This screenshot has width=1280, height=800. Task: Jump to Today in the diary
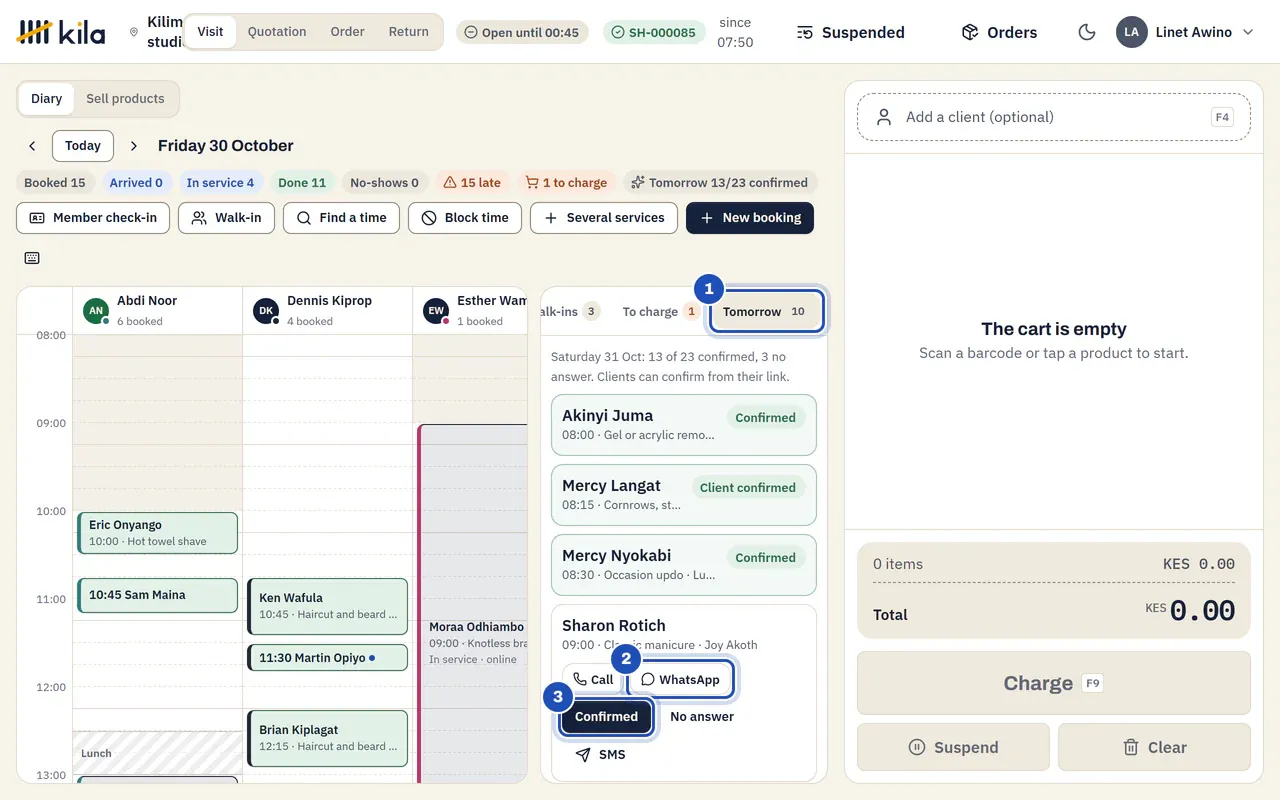[x=83, y=146]
